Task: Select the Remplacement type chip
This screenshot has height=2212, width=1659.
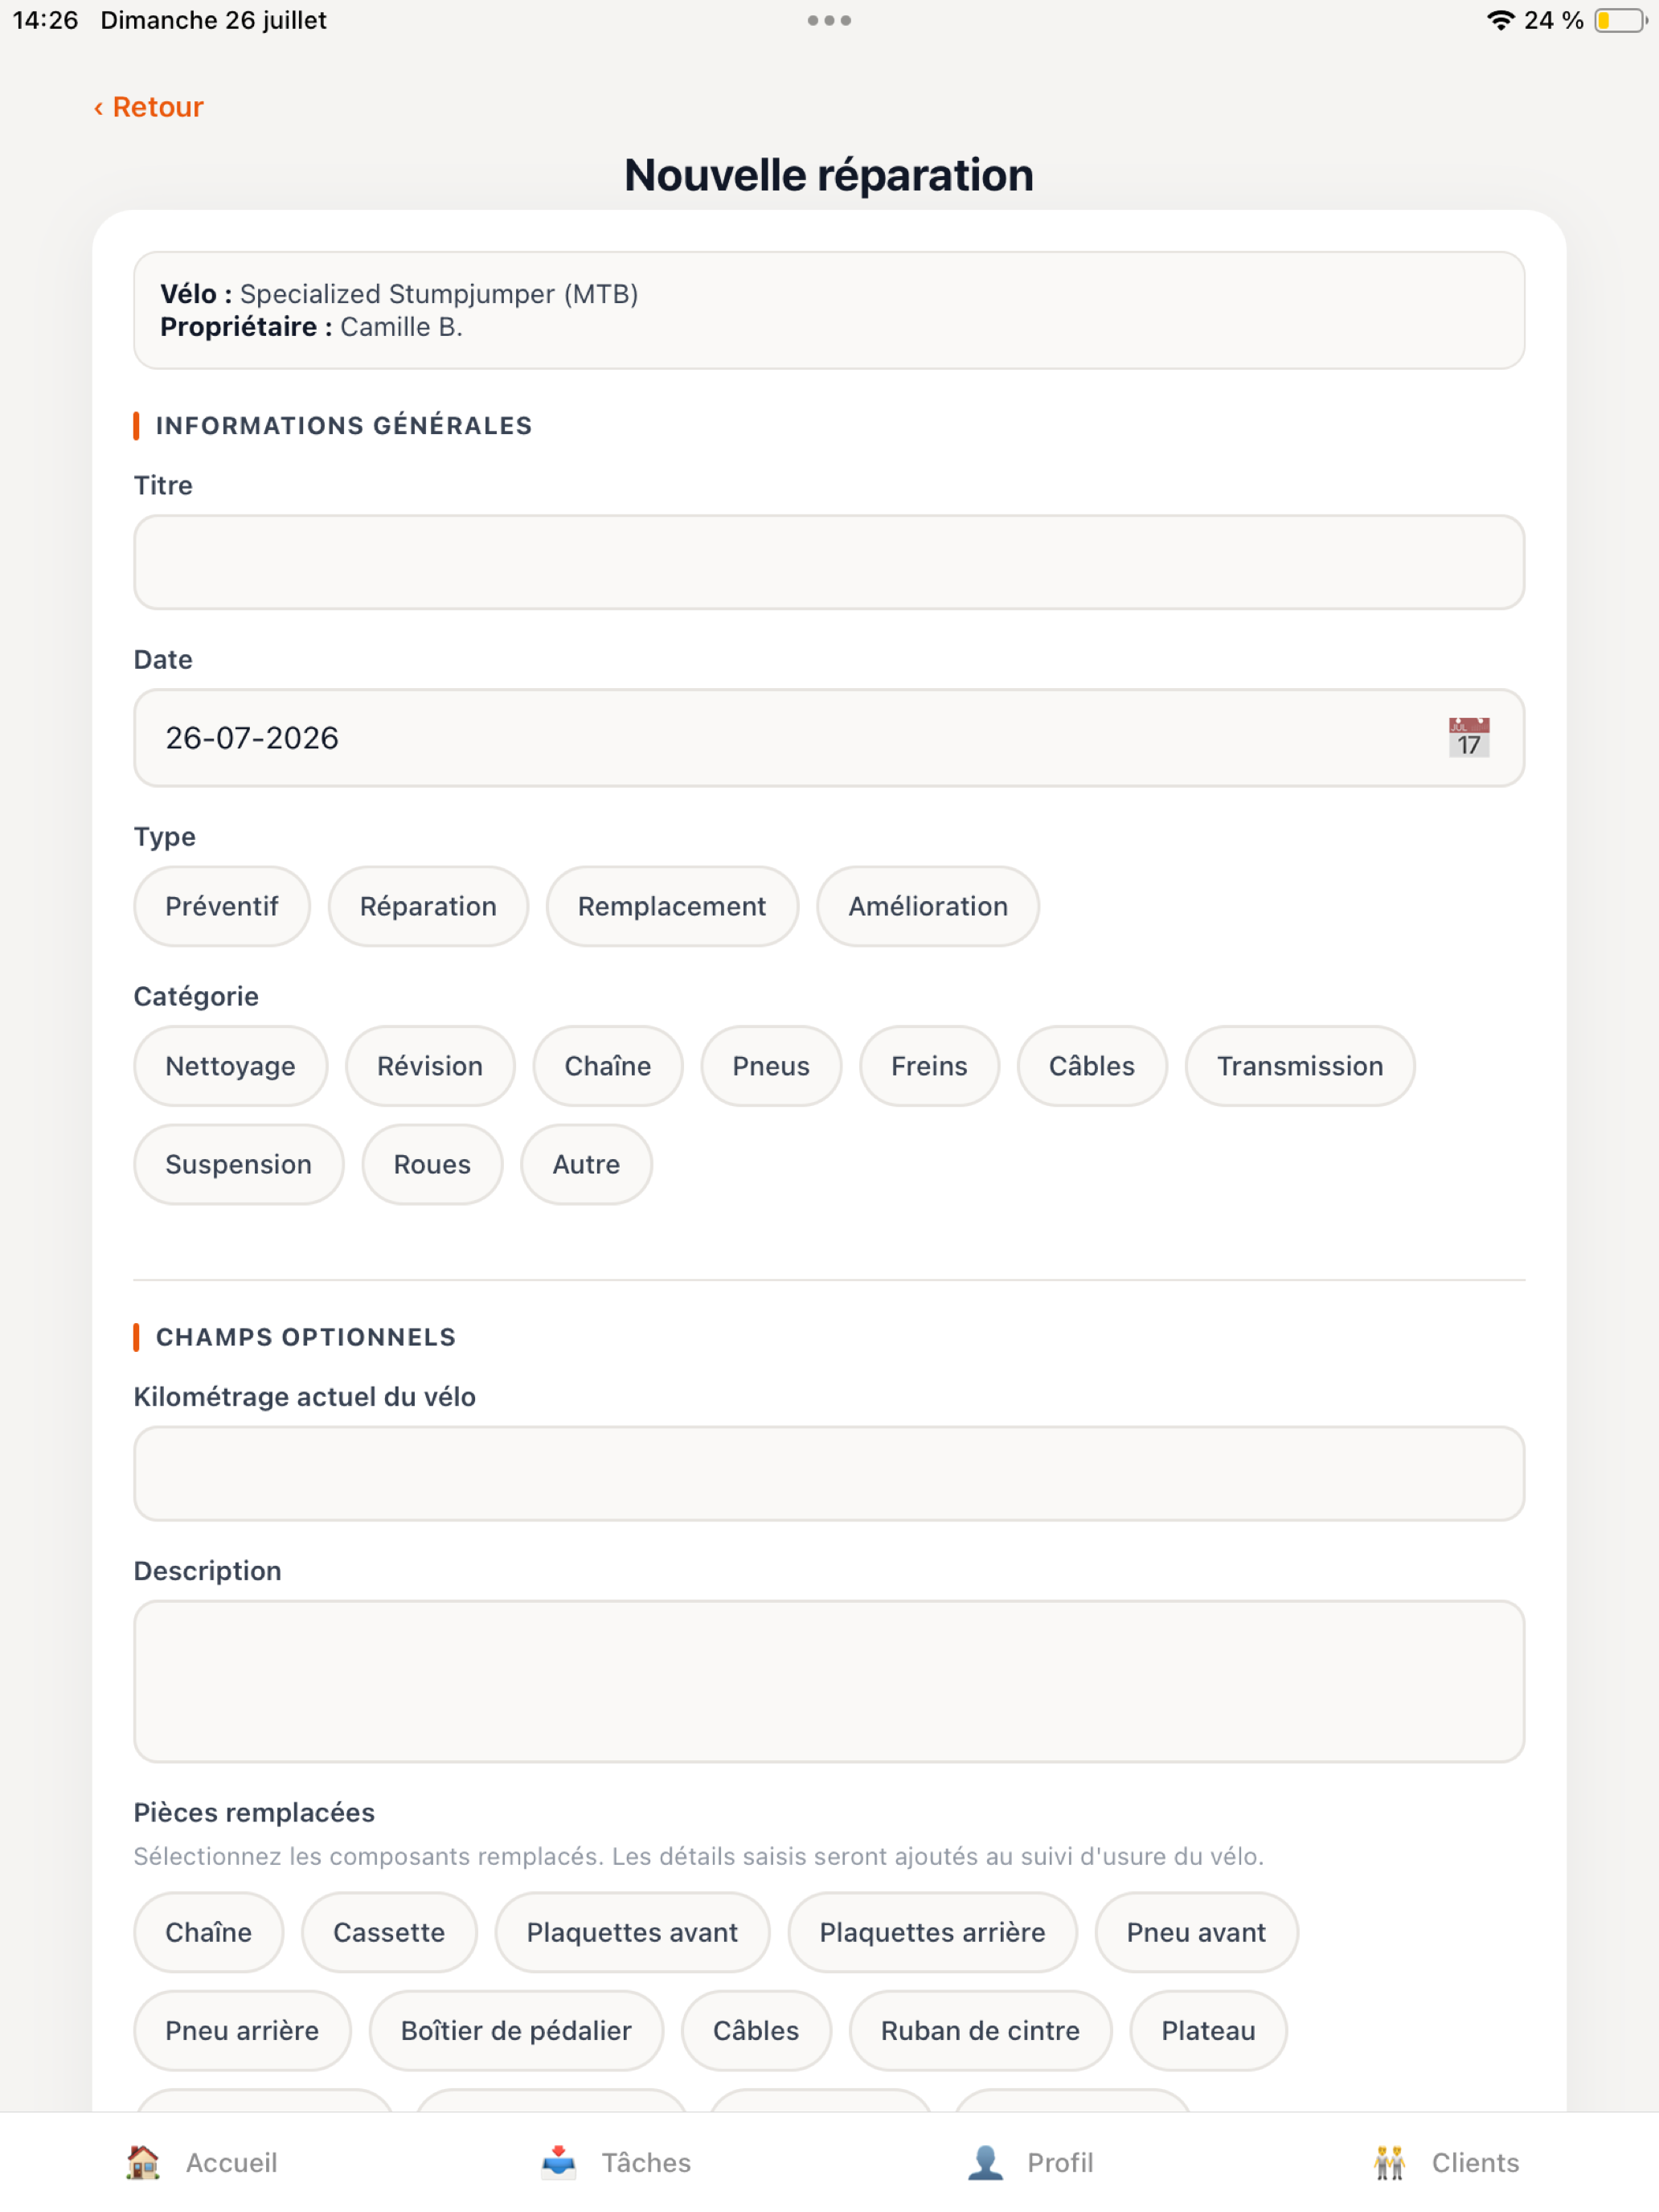Action: (x=672, y=906)
